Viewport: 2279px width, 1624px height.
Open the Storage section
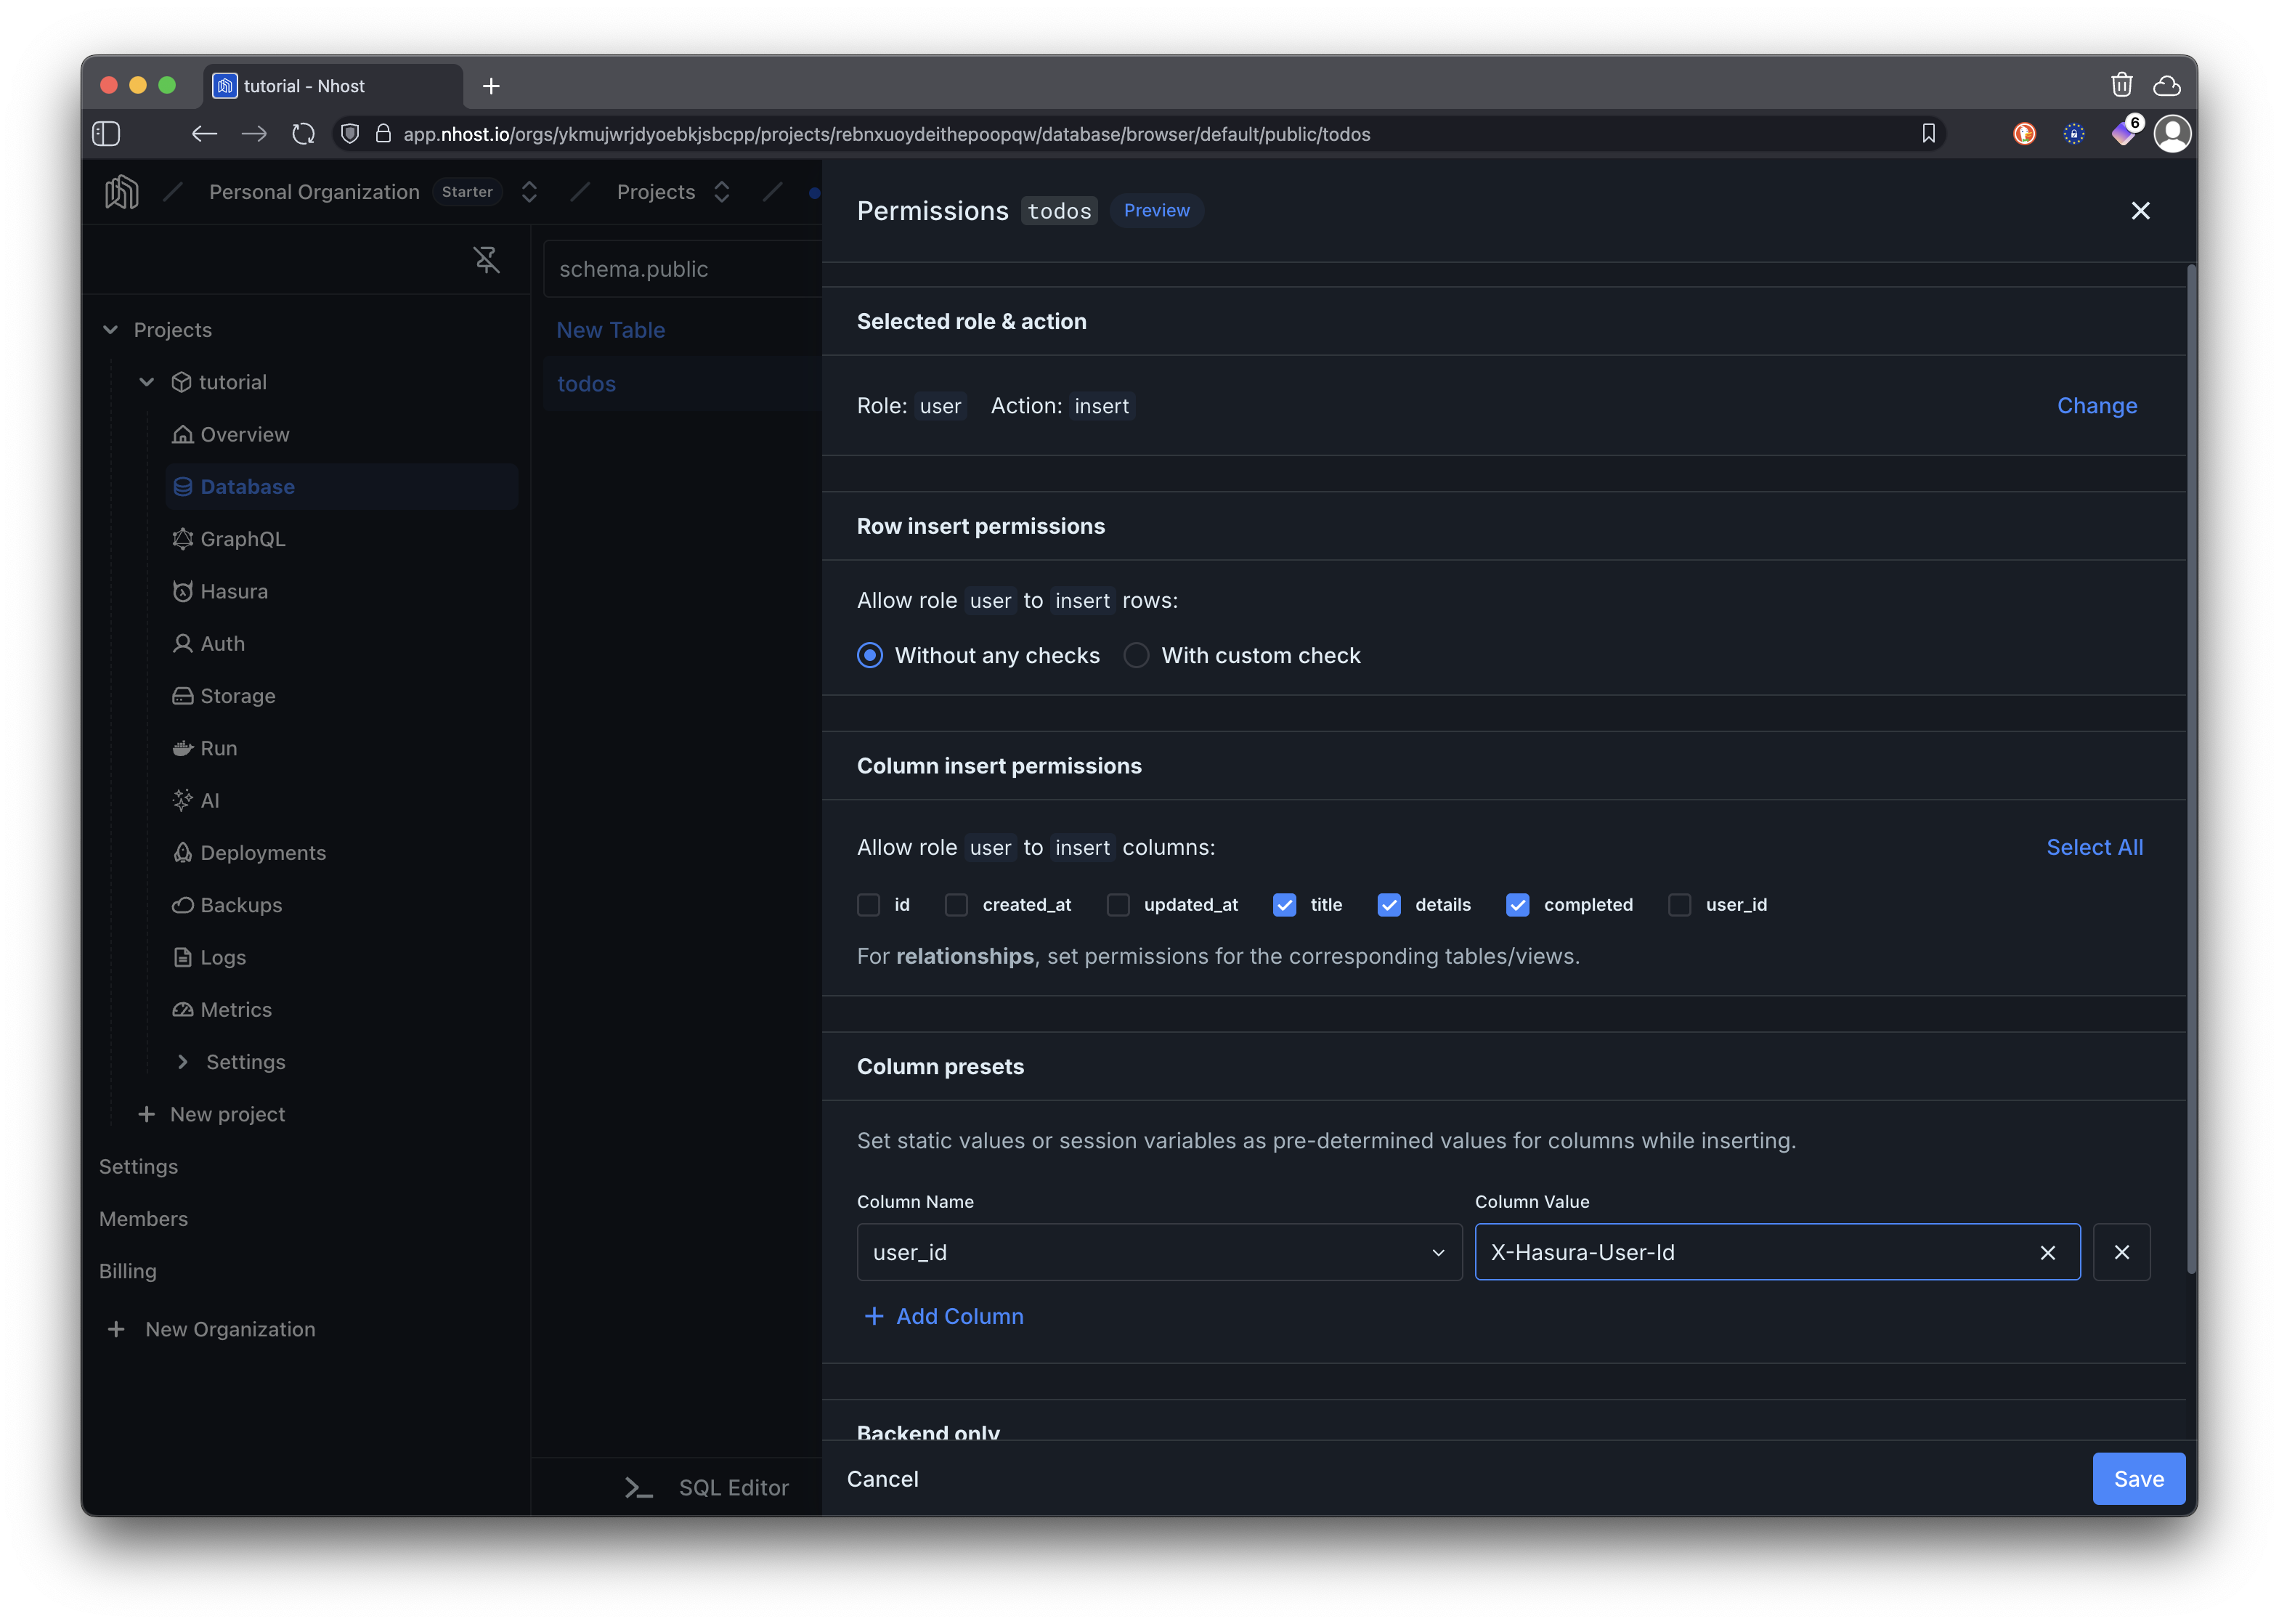coord(237,695)
